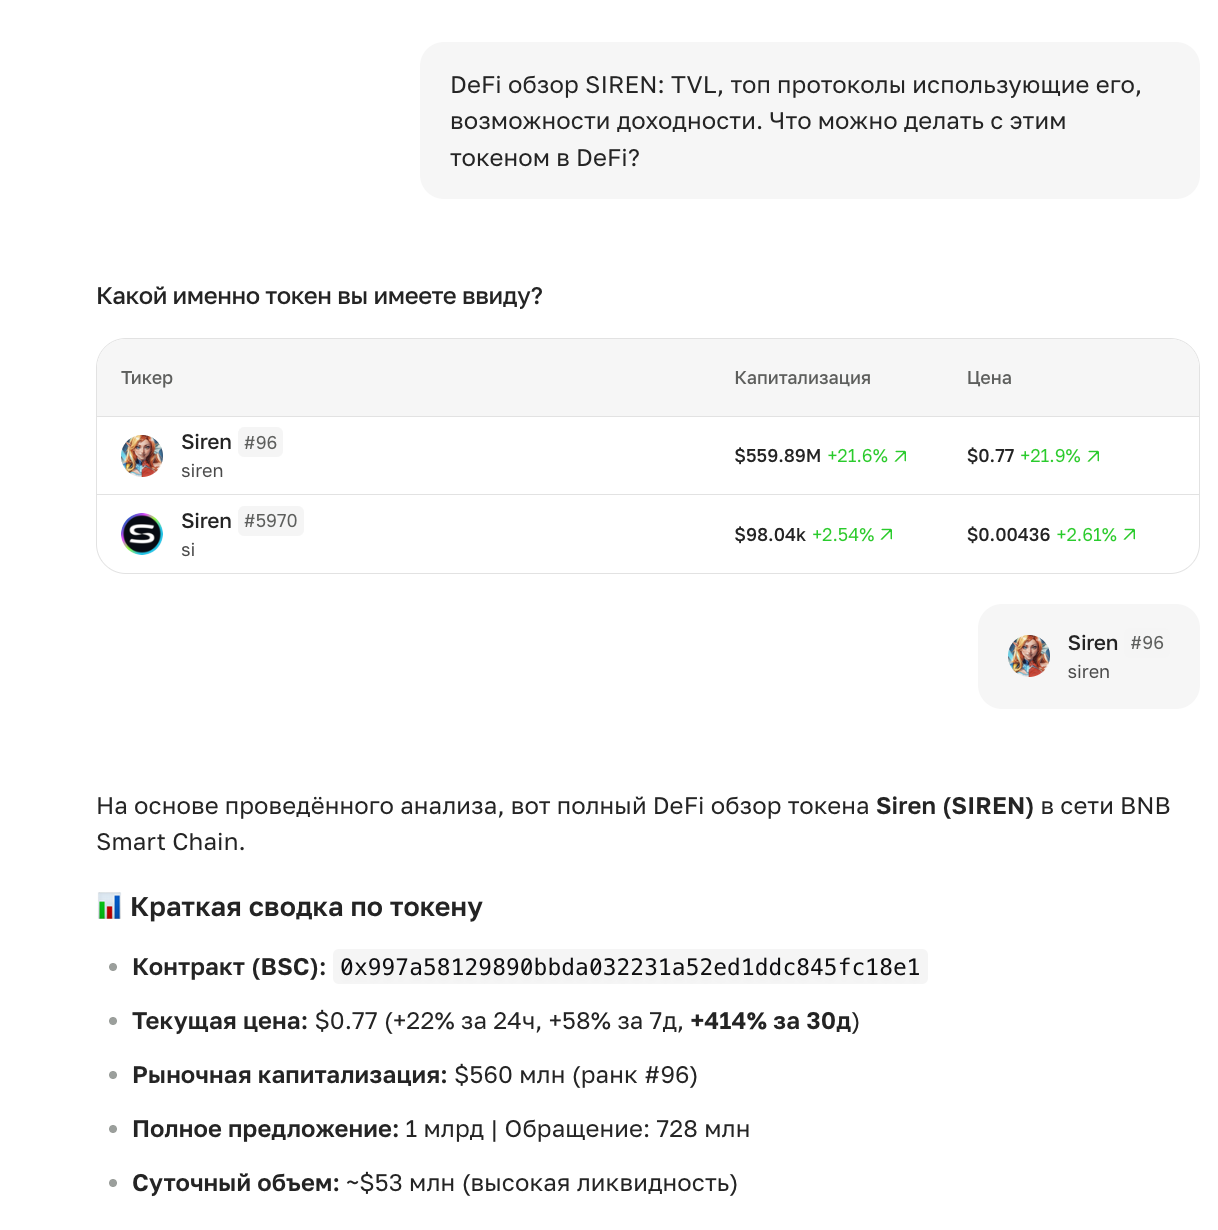Click the $559.89M market cap value
Screen dimensions: 1218x1230
click(776, 455)
